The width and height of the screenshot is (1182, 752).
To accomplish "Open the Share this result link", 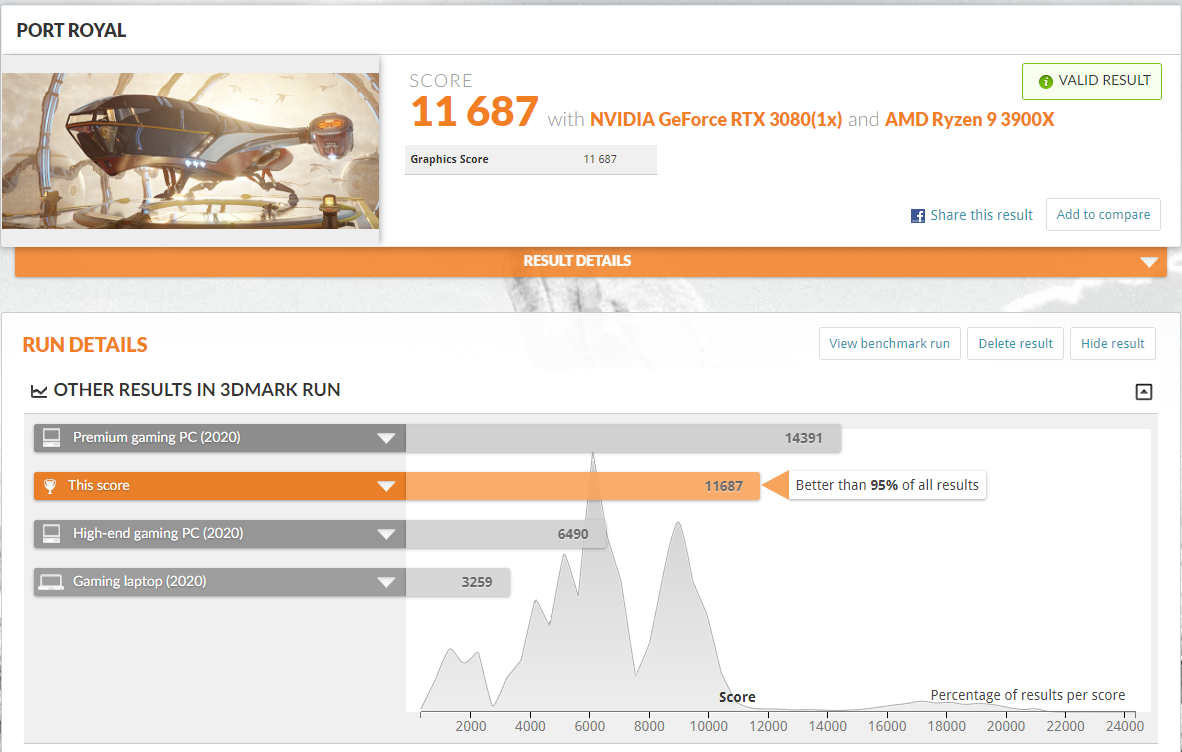I will click(x=981, y=216).
